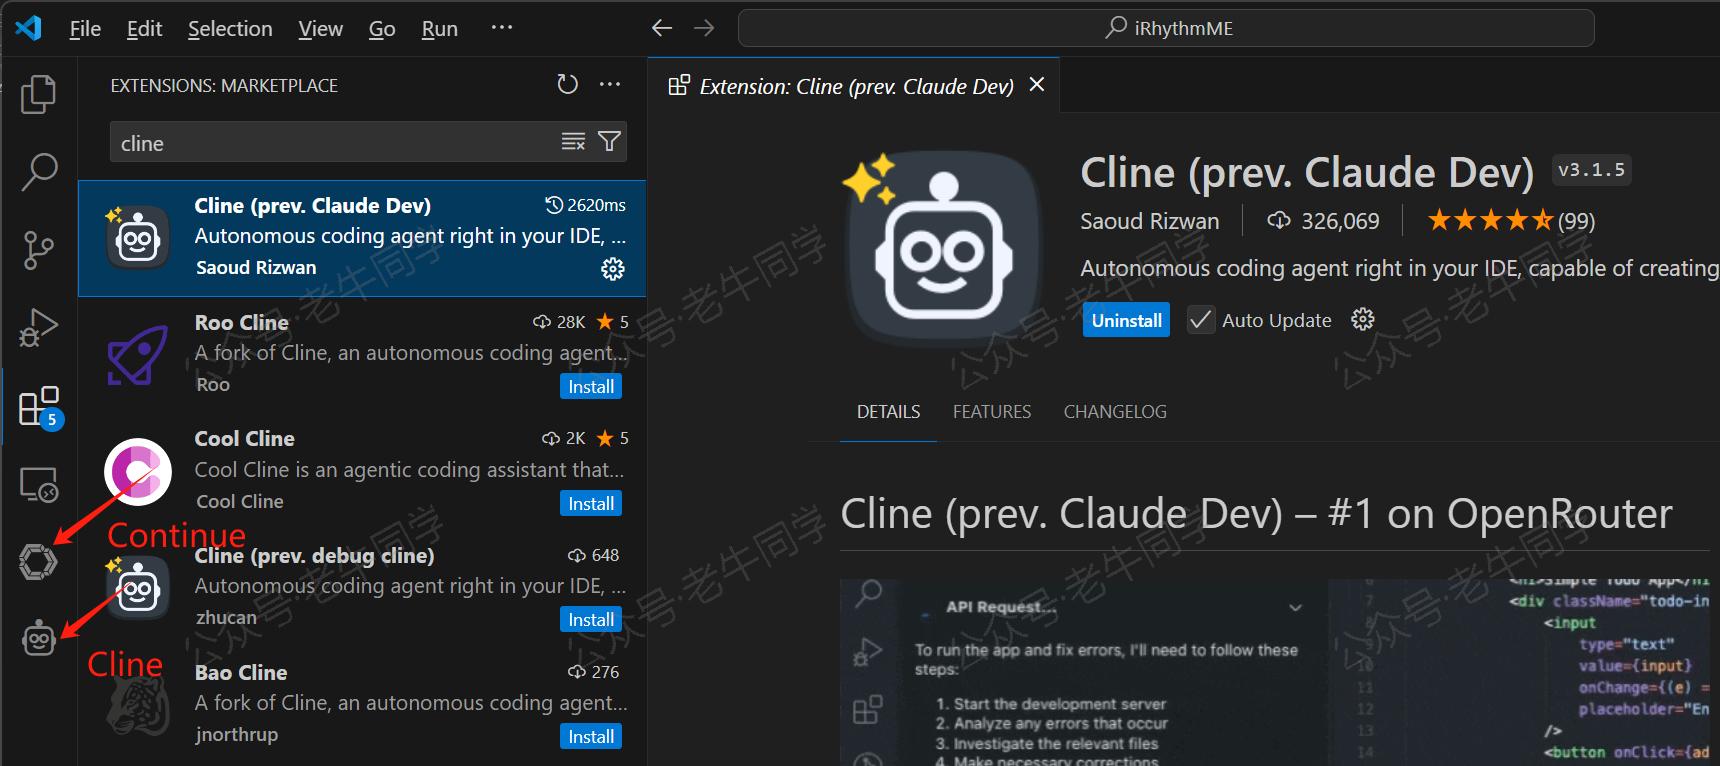Open the VS Code logo menu
Viewport: 1720px width, 766px height.
click(28, 28)
